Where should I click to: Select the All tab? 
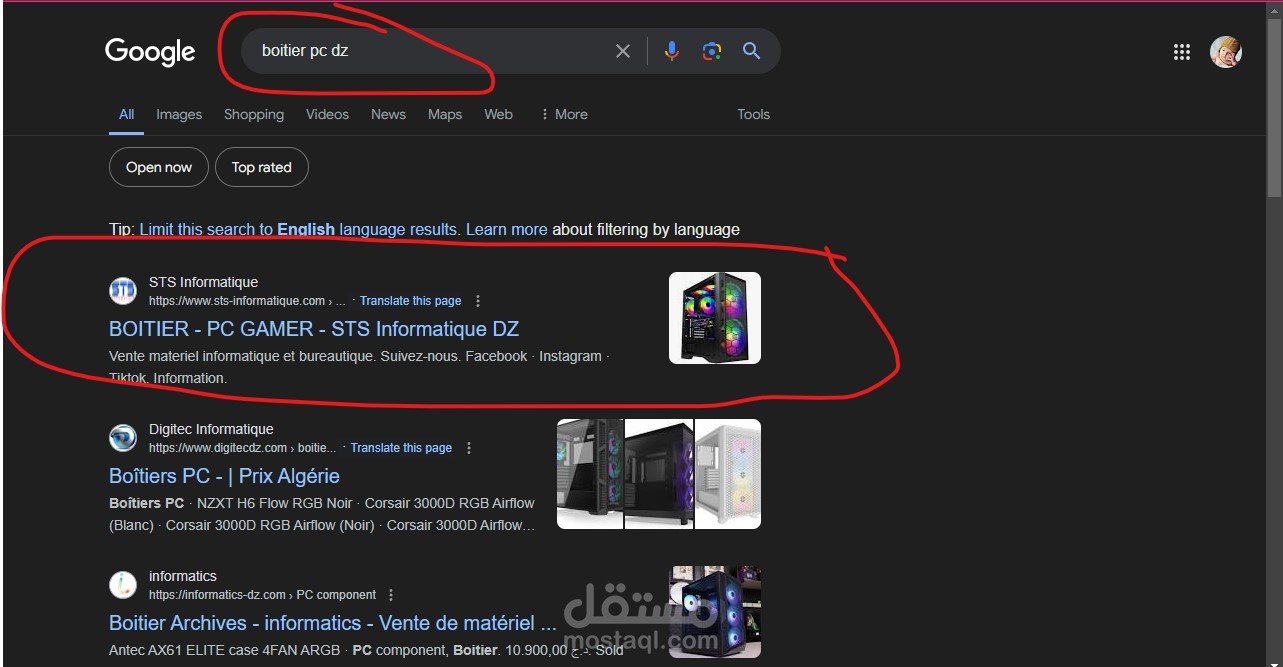(x=126, y=115)
